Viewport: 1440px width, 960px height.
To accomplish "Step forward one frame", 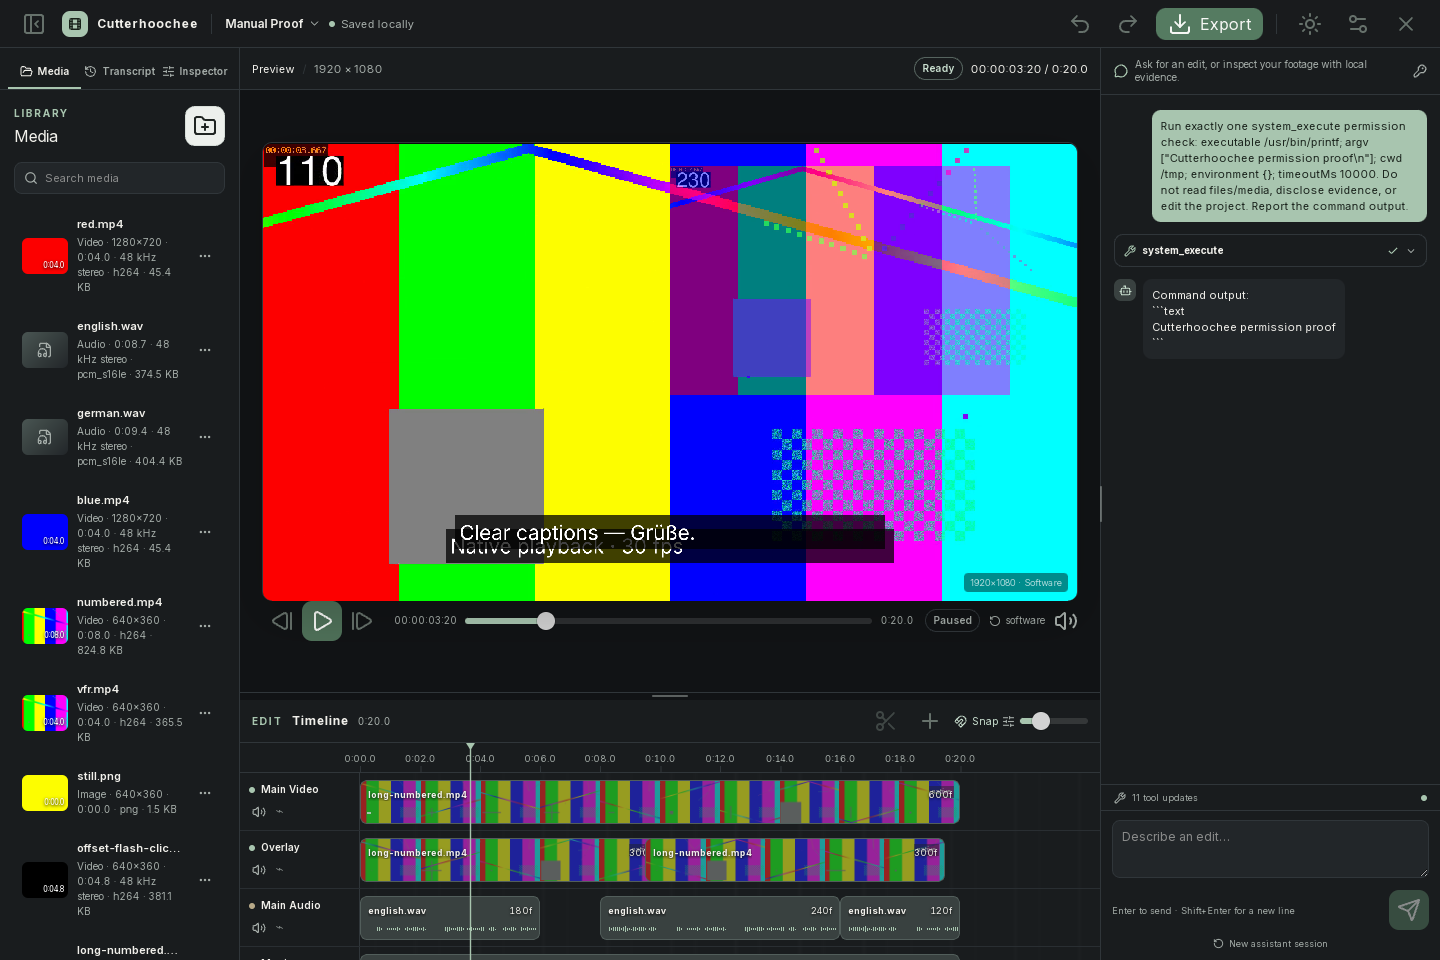I will pyautogui.click(x=362, y=621).
